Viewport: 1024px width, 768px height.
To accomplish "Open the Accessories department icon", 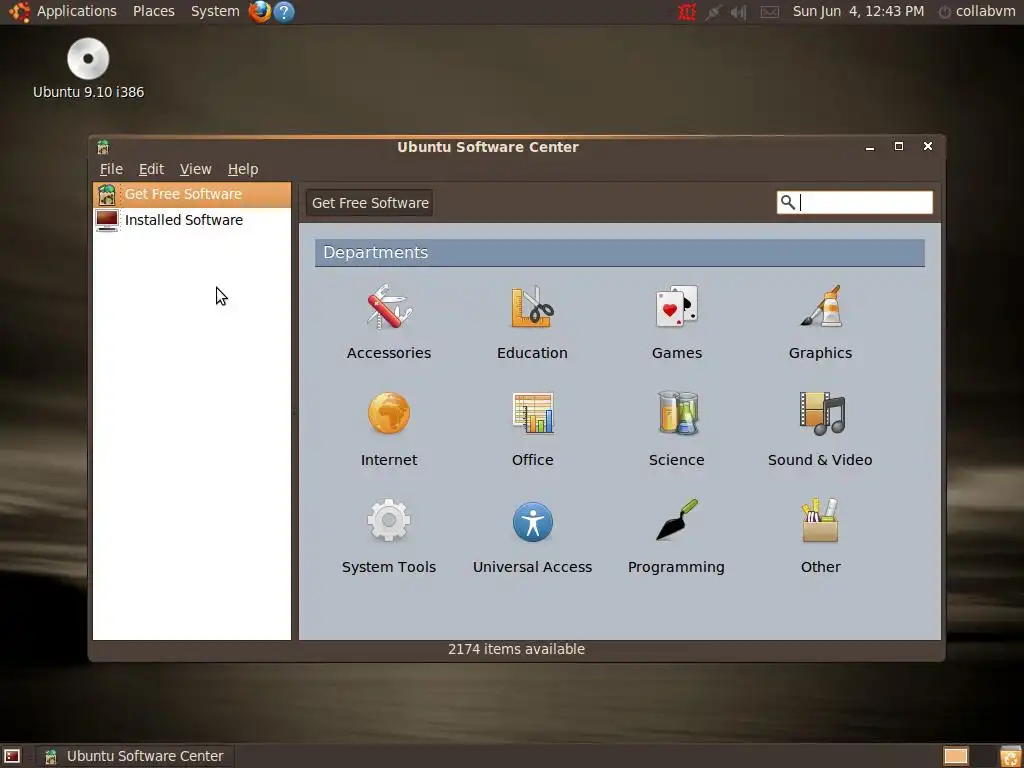I will pos(389,306).
